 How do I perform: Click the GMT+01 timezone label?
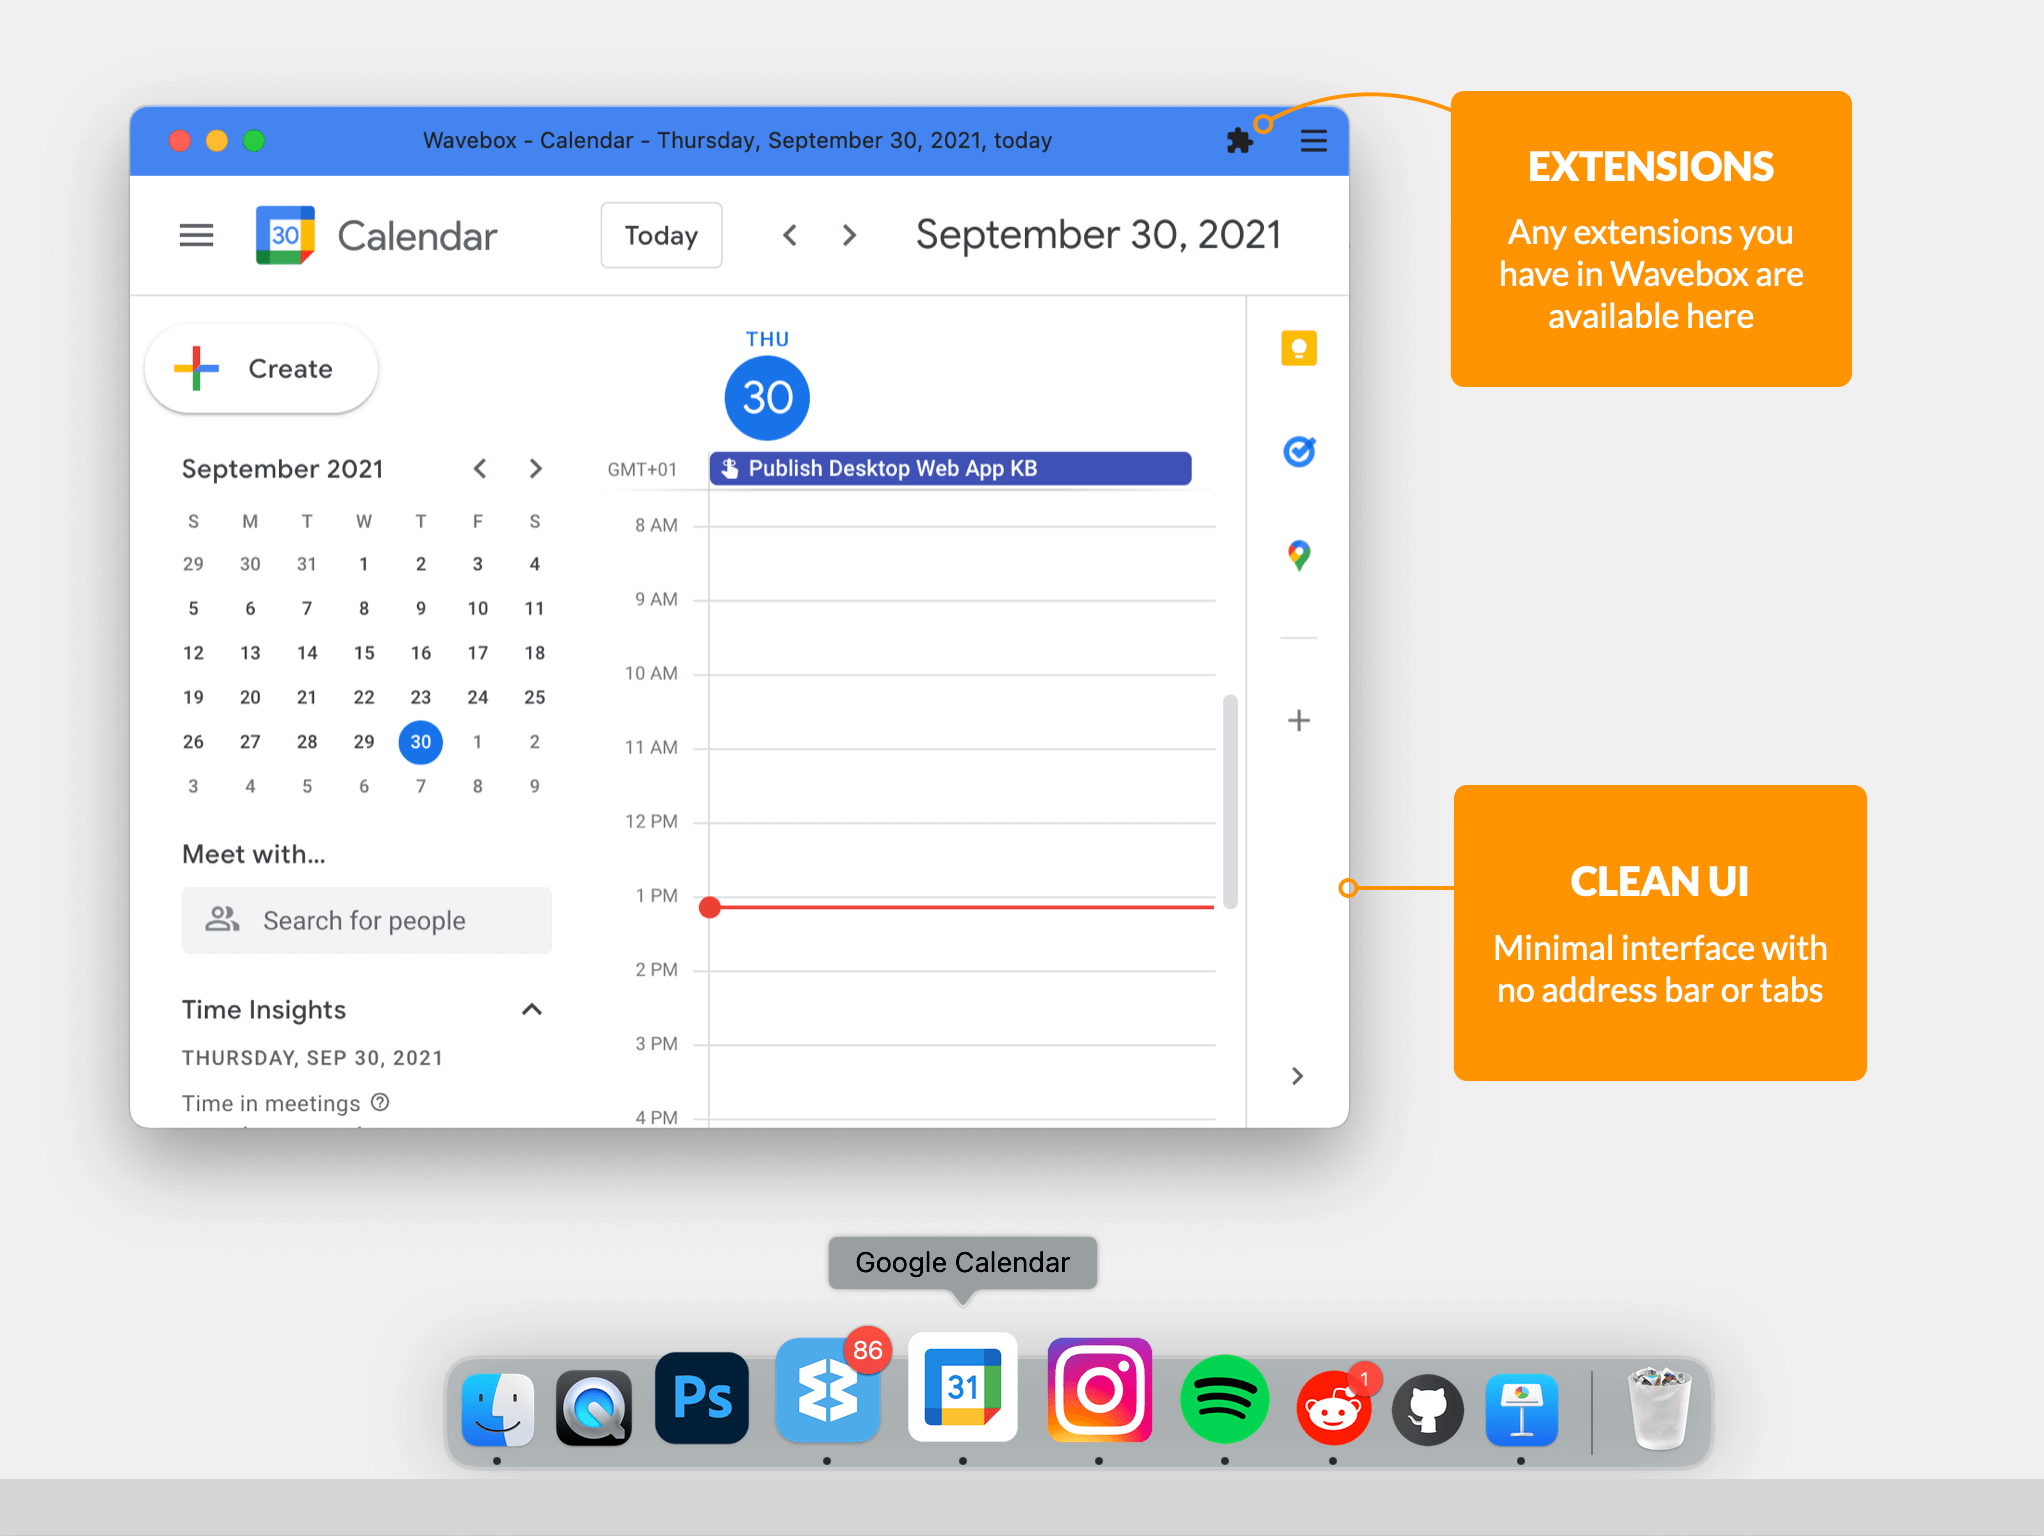point(642,469)
